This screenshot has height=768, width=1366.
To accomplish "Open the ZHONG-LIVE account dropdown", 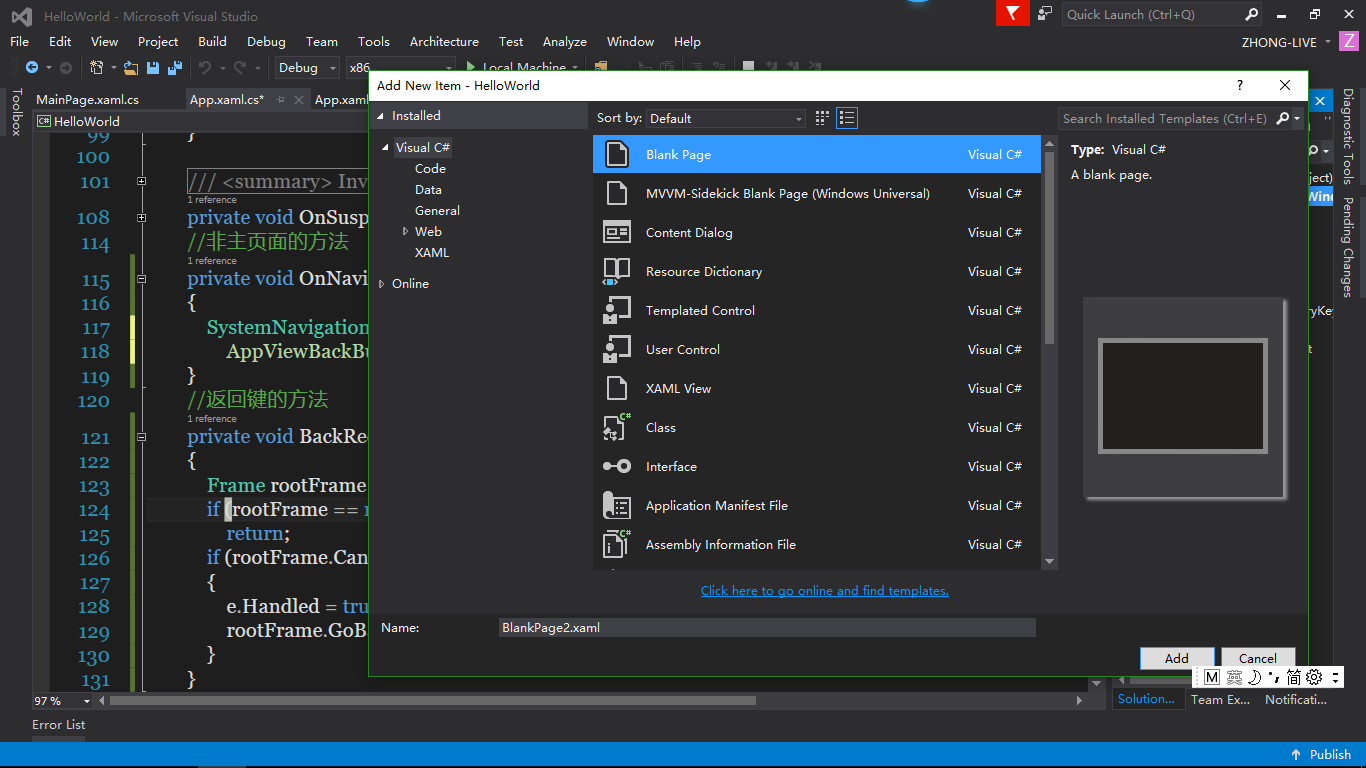I will (1328, 42).
